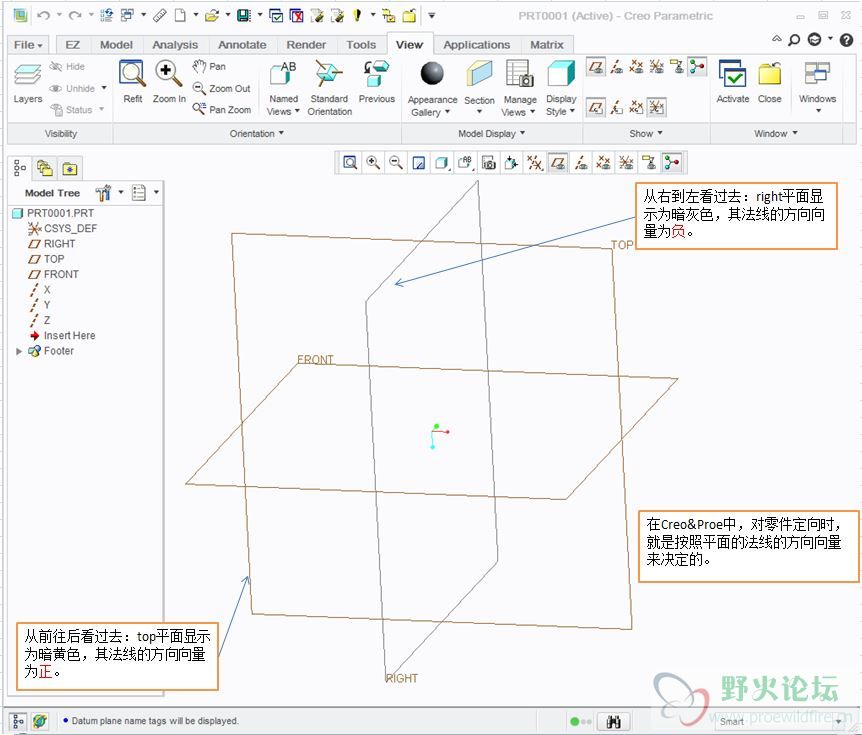Undo the last action in the quick access toolbar

coord(43,15)
